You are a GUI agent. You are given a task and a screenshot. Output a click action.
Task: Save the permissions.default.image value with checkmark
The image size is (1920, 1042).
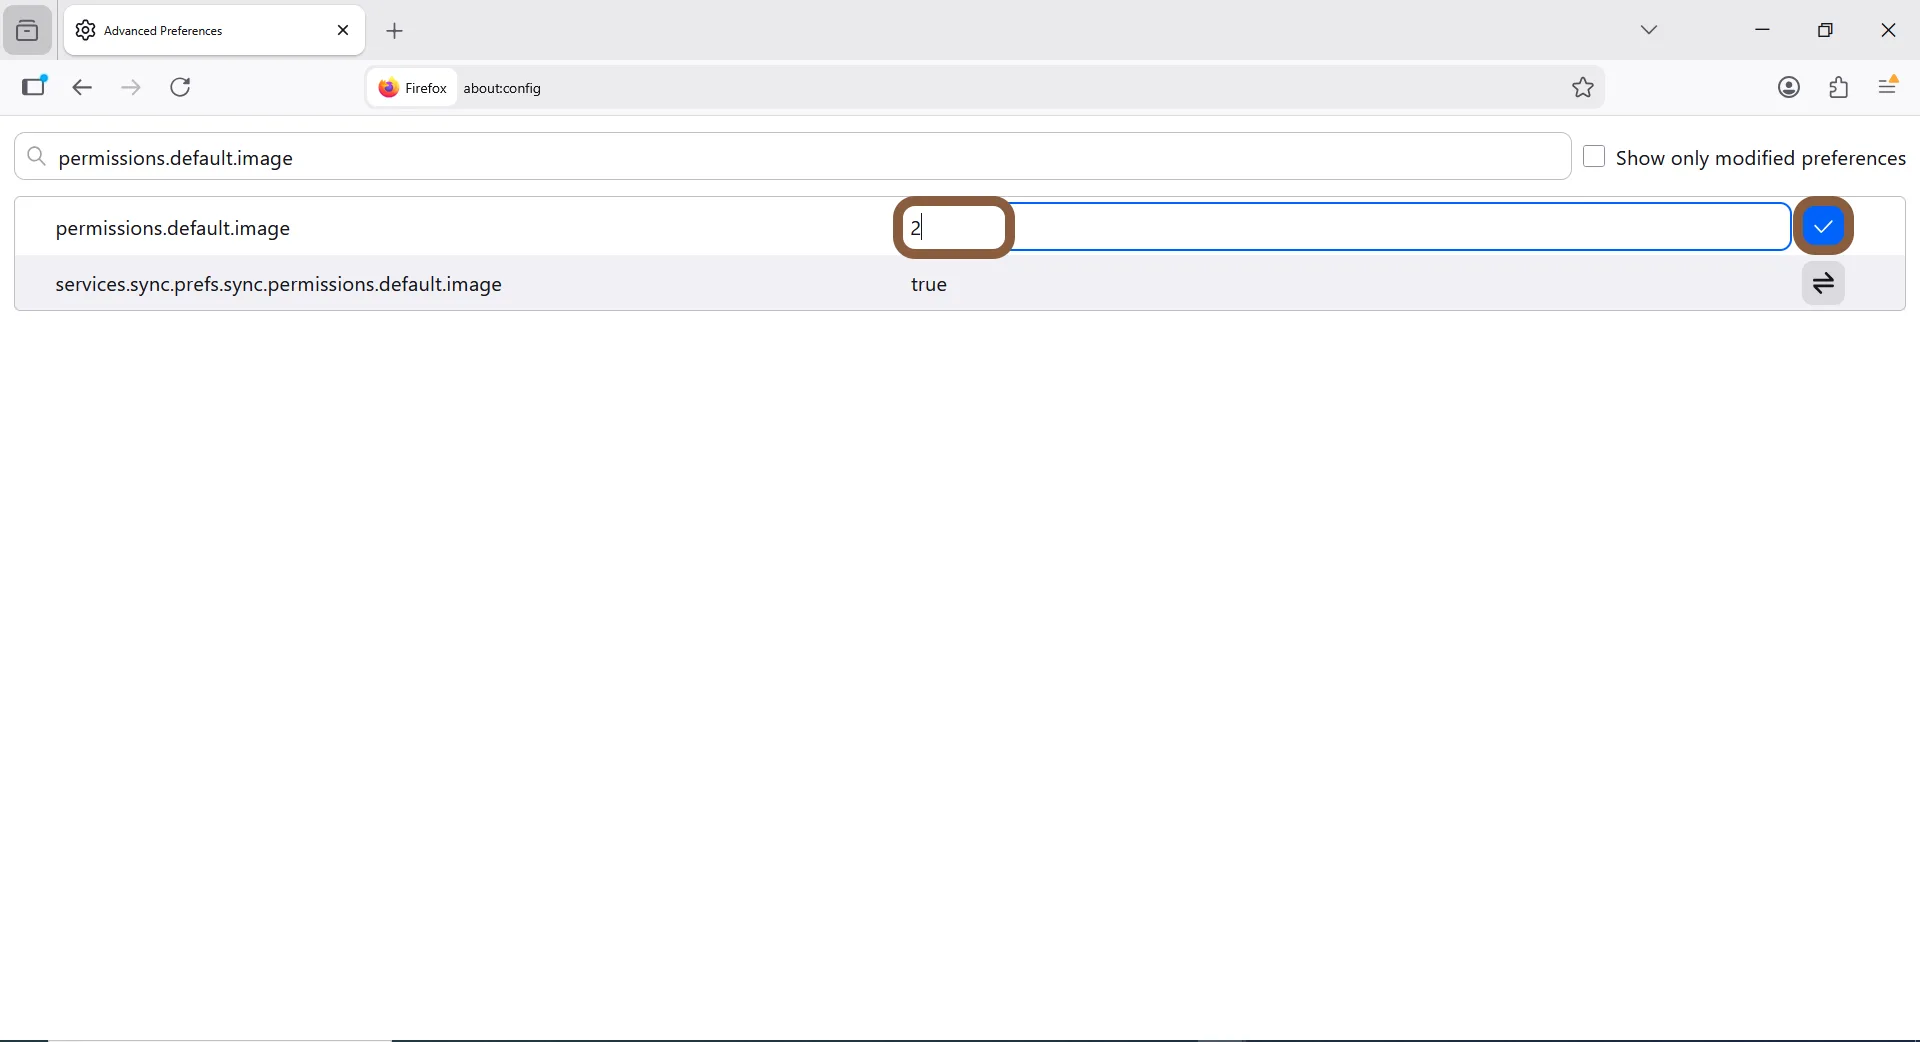coord(1824,227)
